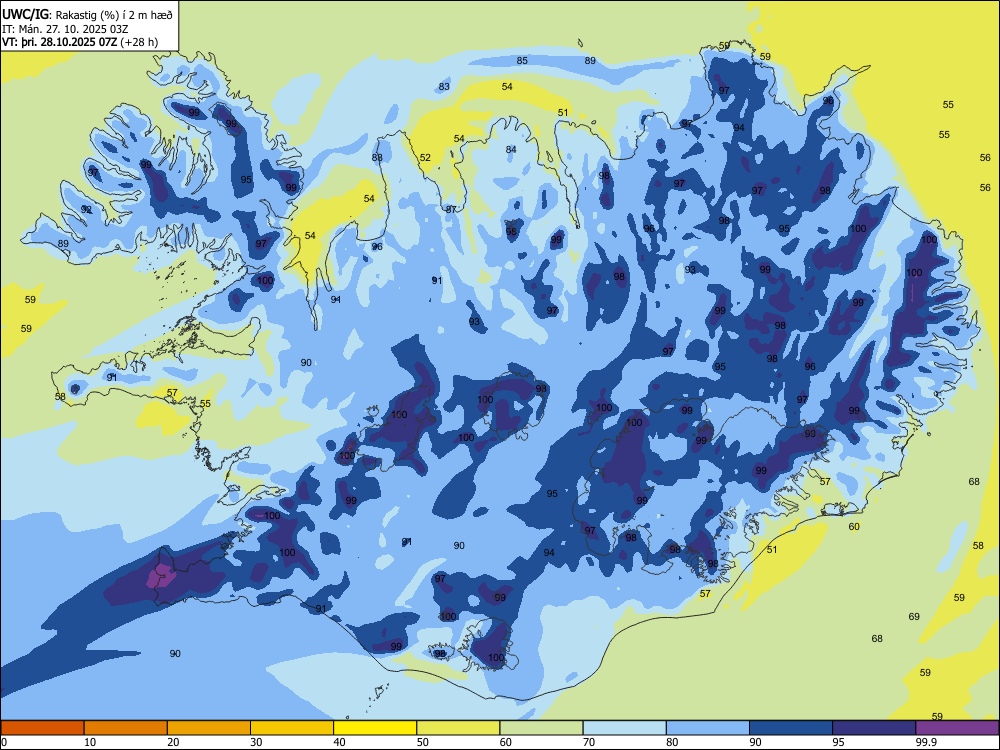Pick the light orange 20–30 legend swatch

coord(209,728)
